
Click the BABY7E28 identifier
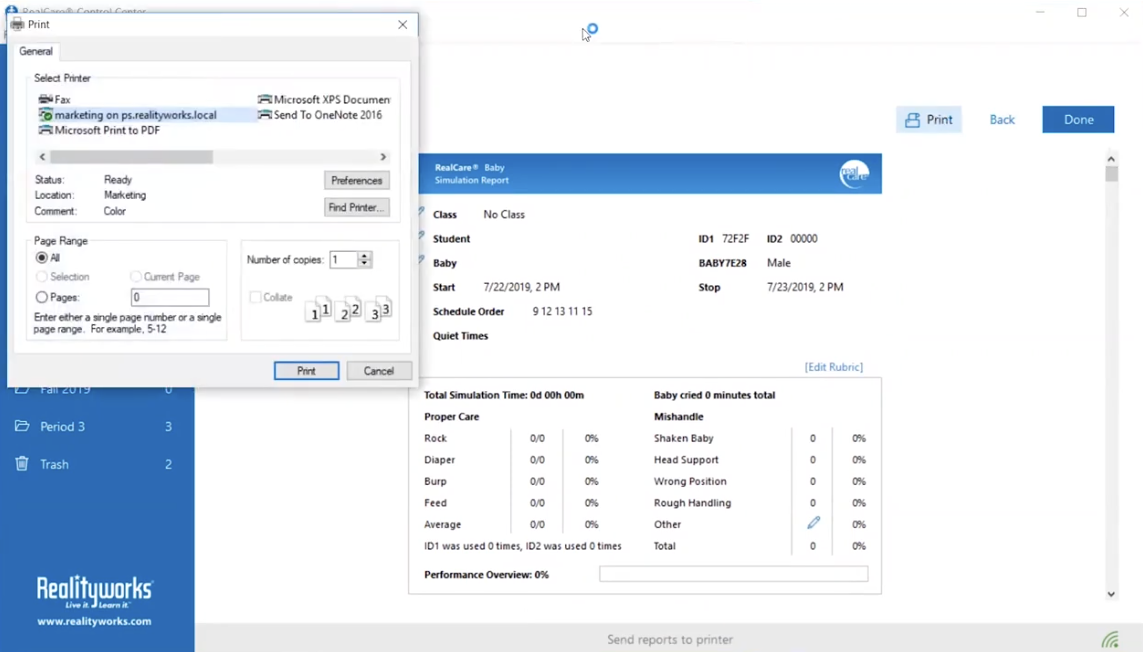[x=722, y=263]
